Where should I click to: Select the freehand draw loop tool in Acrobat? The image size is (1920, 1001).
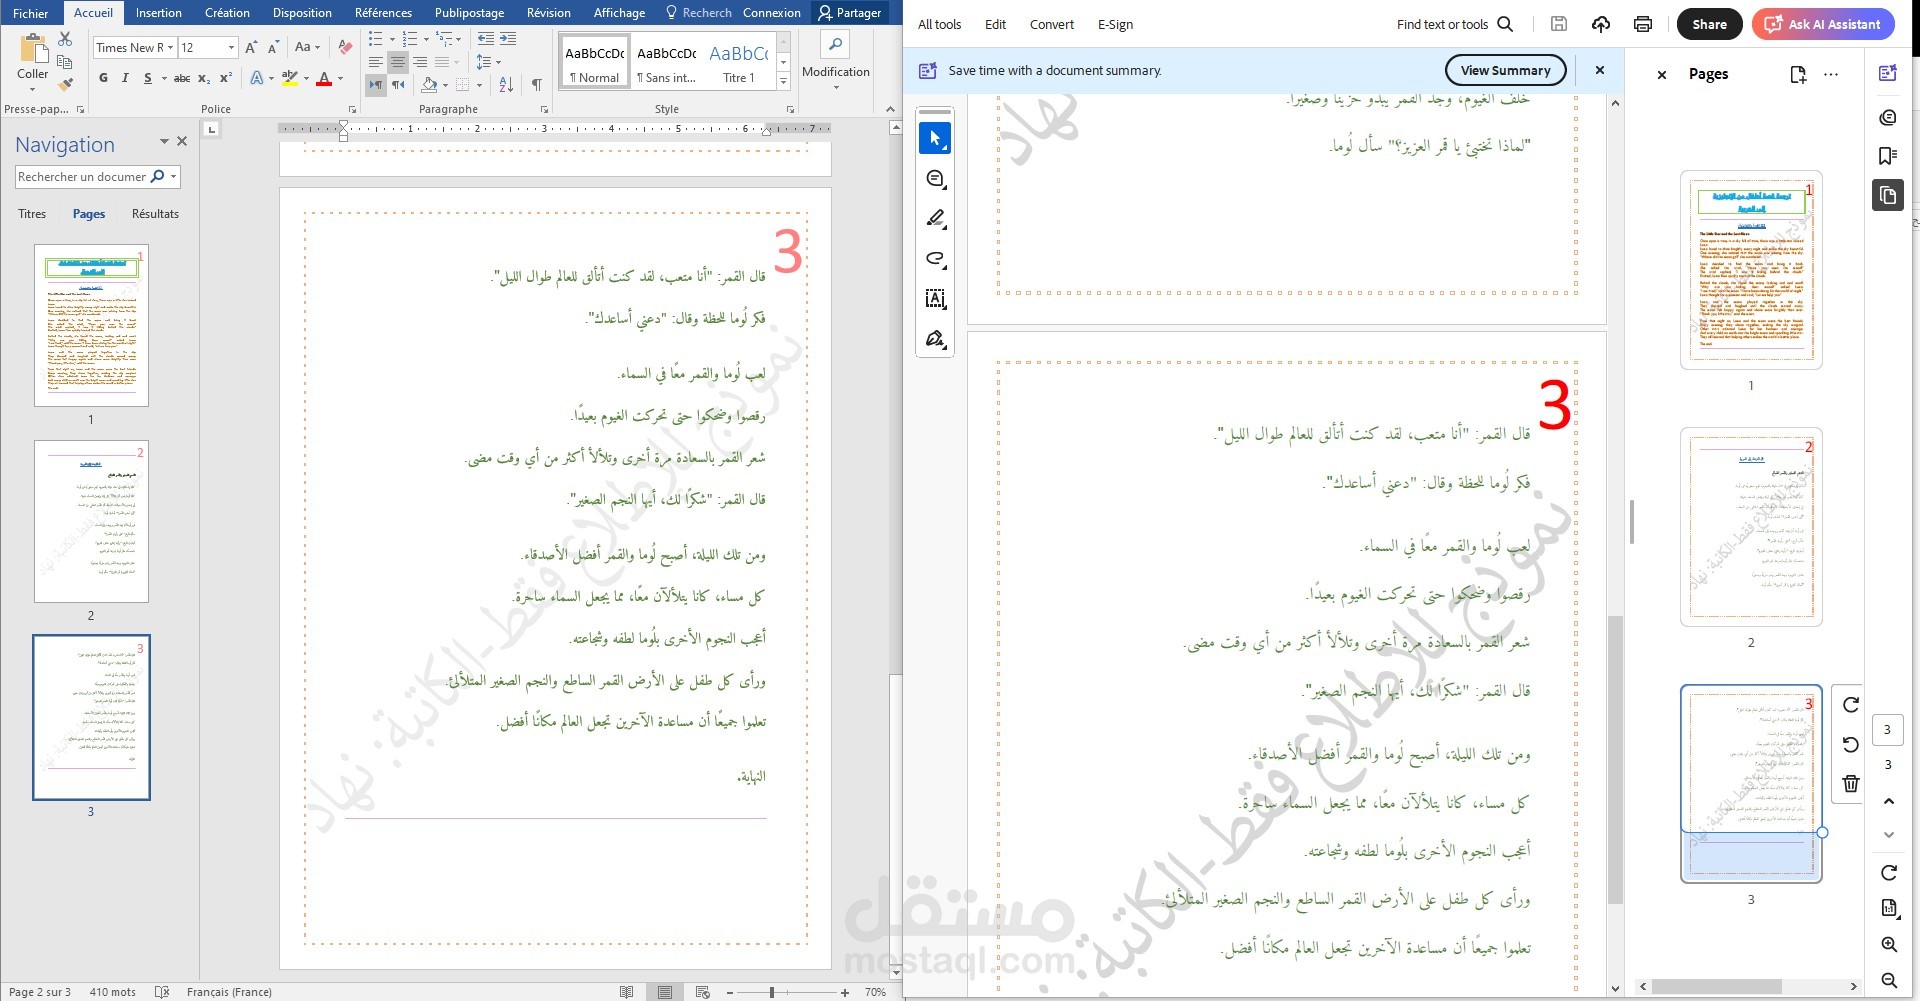(x=935, y=259)
